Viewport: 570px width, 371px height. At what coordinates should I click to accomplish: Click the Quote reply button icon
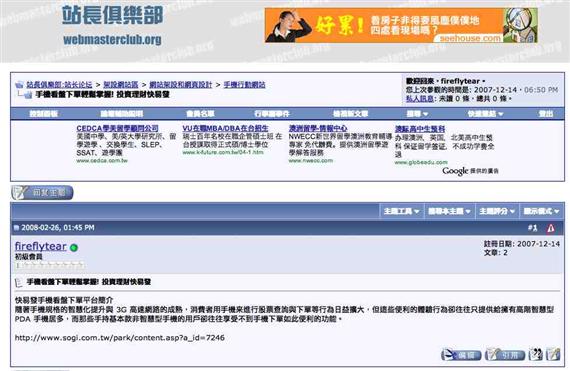(505, 354)
